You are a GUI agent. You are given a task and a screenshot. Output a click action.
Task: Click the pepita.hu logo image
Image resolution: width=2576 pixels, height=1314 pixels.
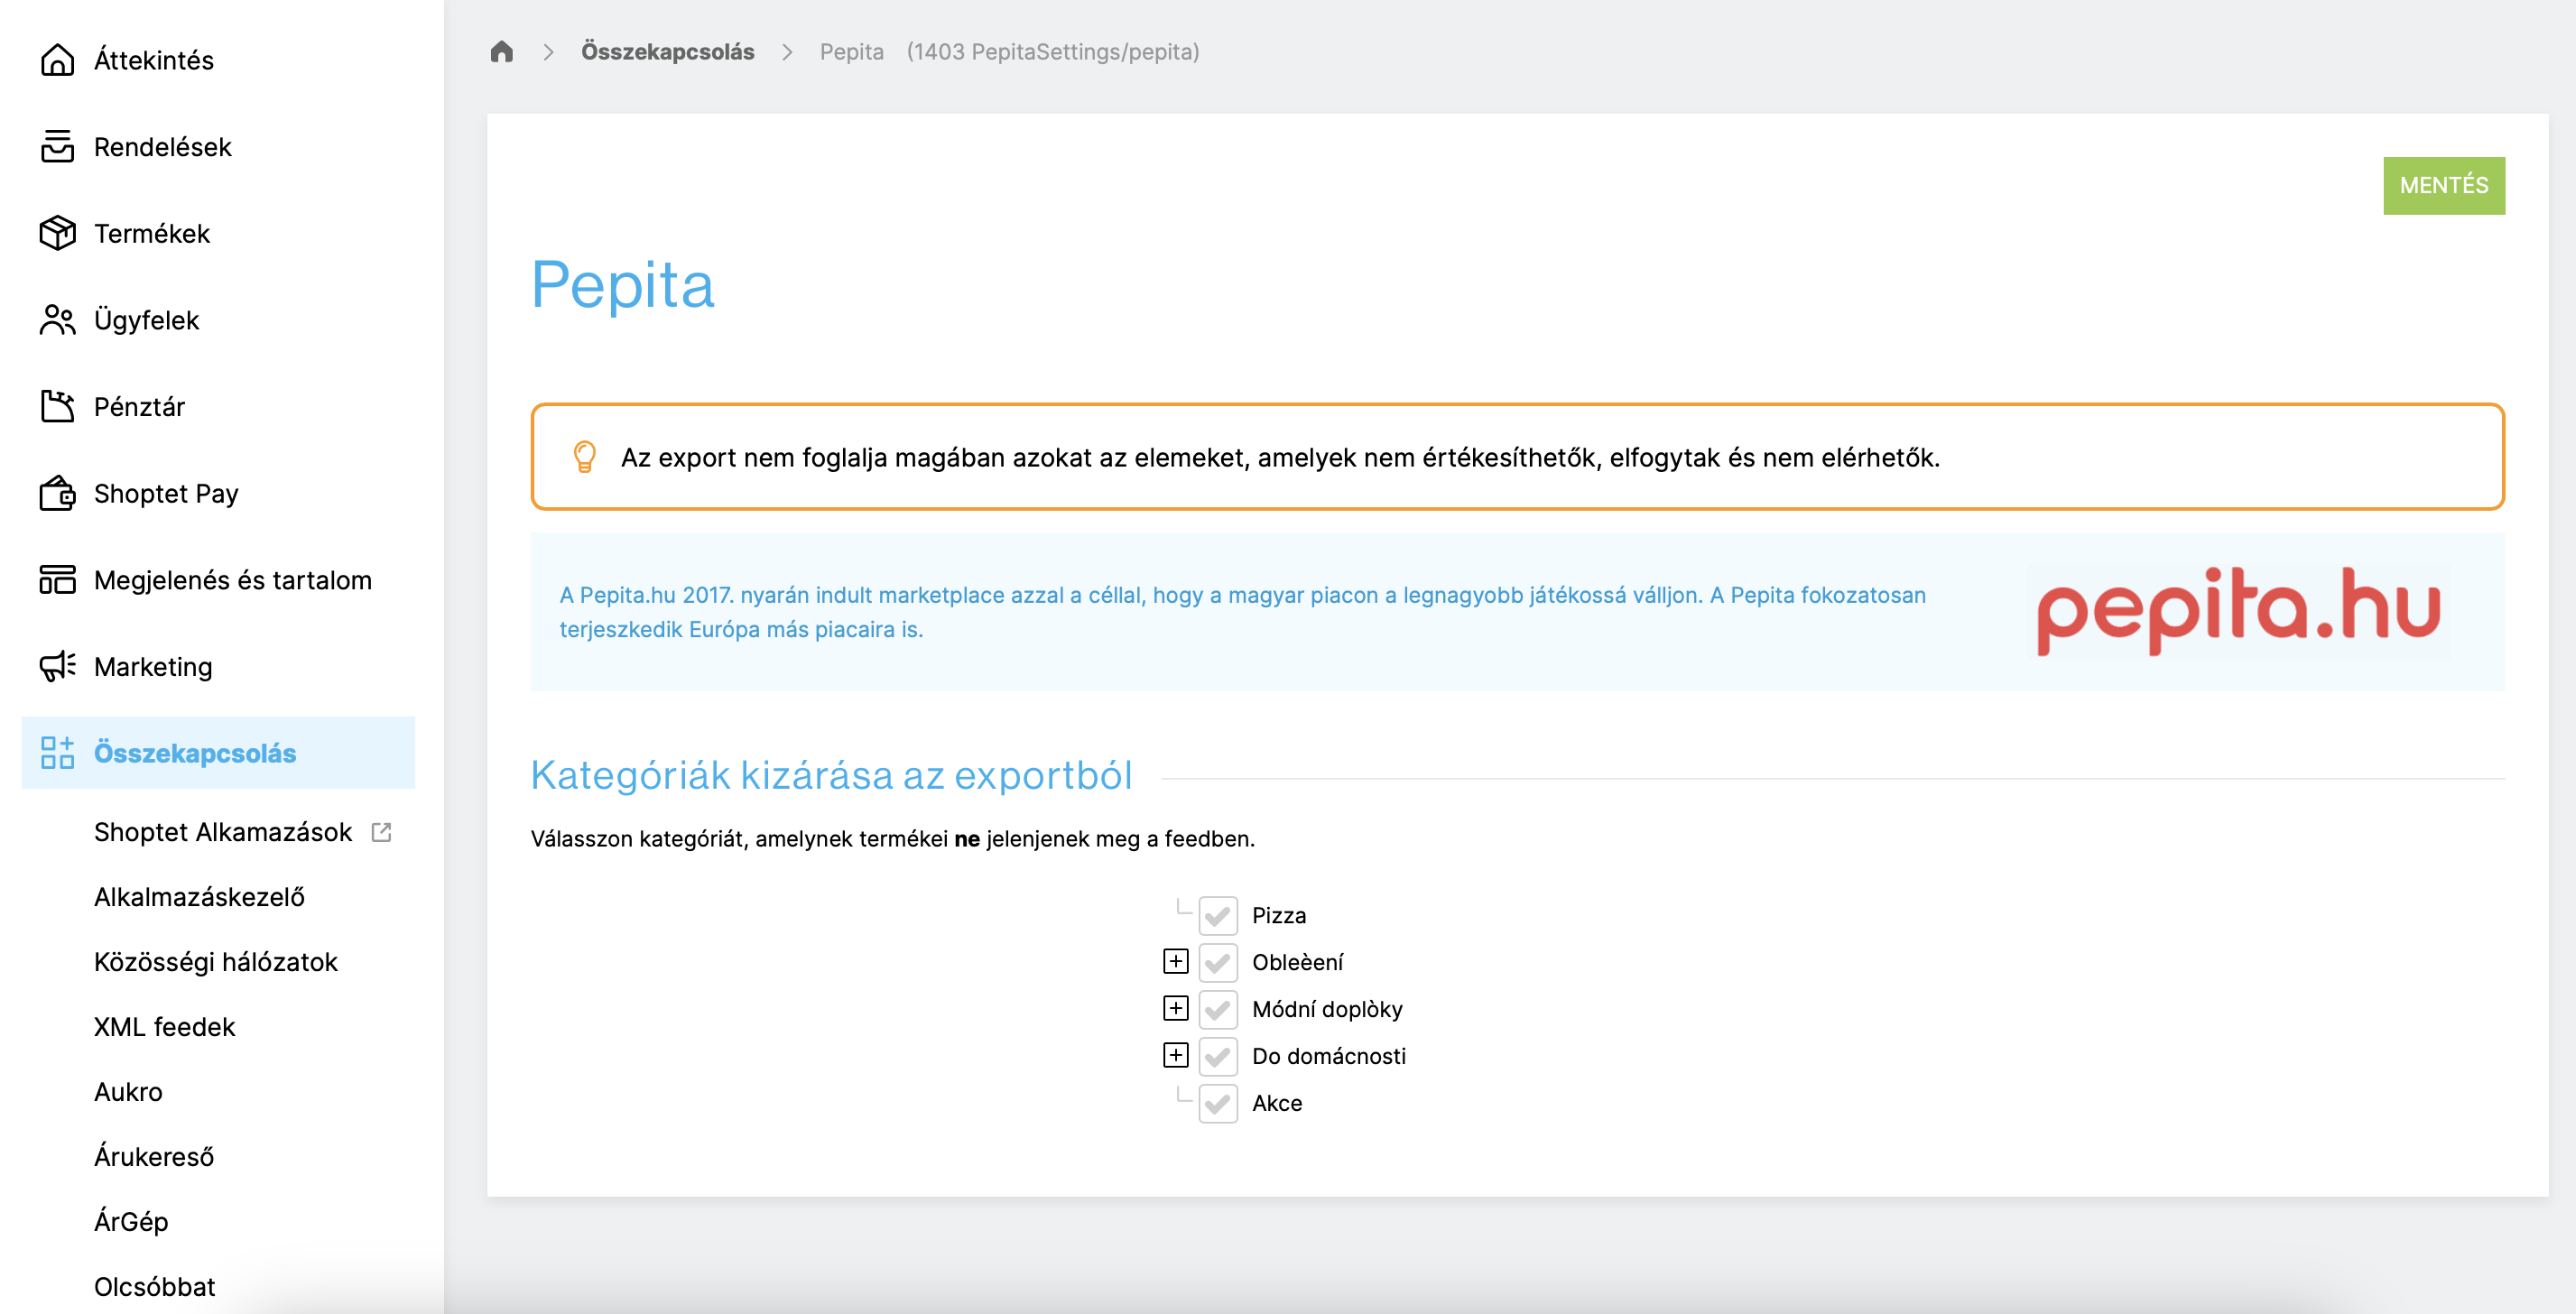click(x=2238, y=610)
